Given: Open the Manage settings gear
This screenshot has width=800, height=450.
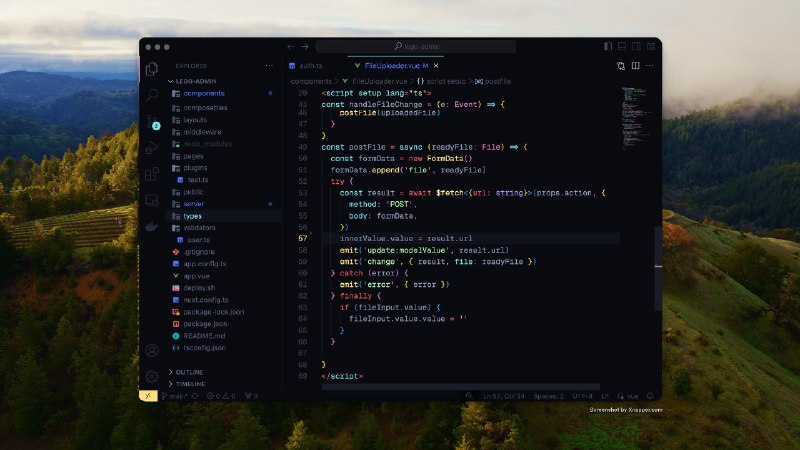Looking at the screenshot, I should [152, 377].
